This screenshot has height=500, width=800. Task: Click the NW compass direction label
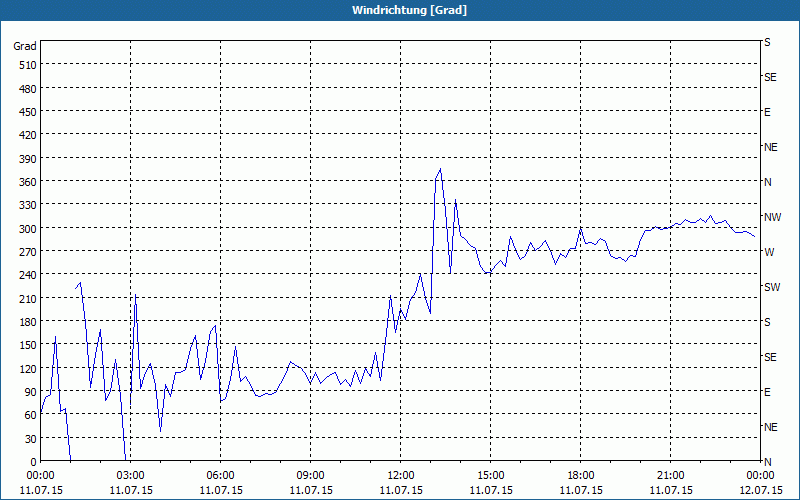772,217
